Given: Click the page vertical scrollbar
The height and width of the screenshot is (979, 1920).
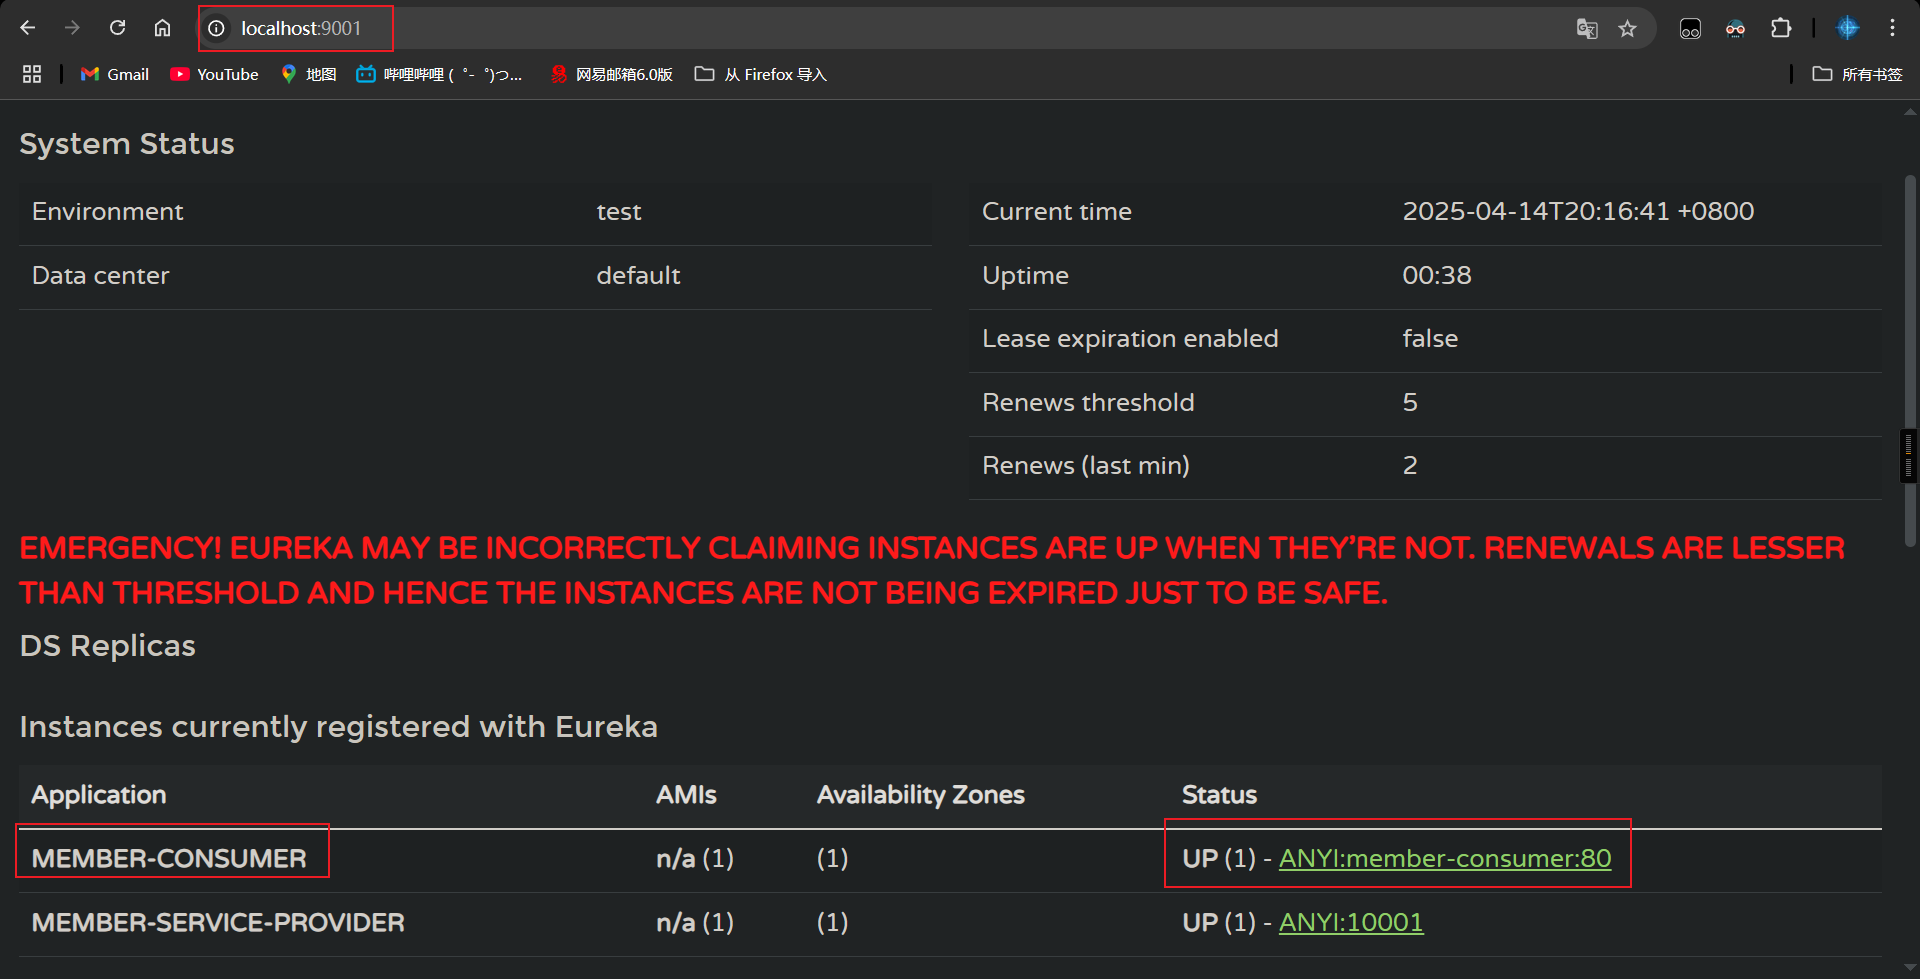Looking at the screenshot, I should click(1909, 360).
